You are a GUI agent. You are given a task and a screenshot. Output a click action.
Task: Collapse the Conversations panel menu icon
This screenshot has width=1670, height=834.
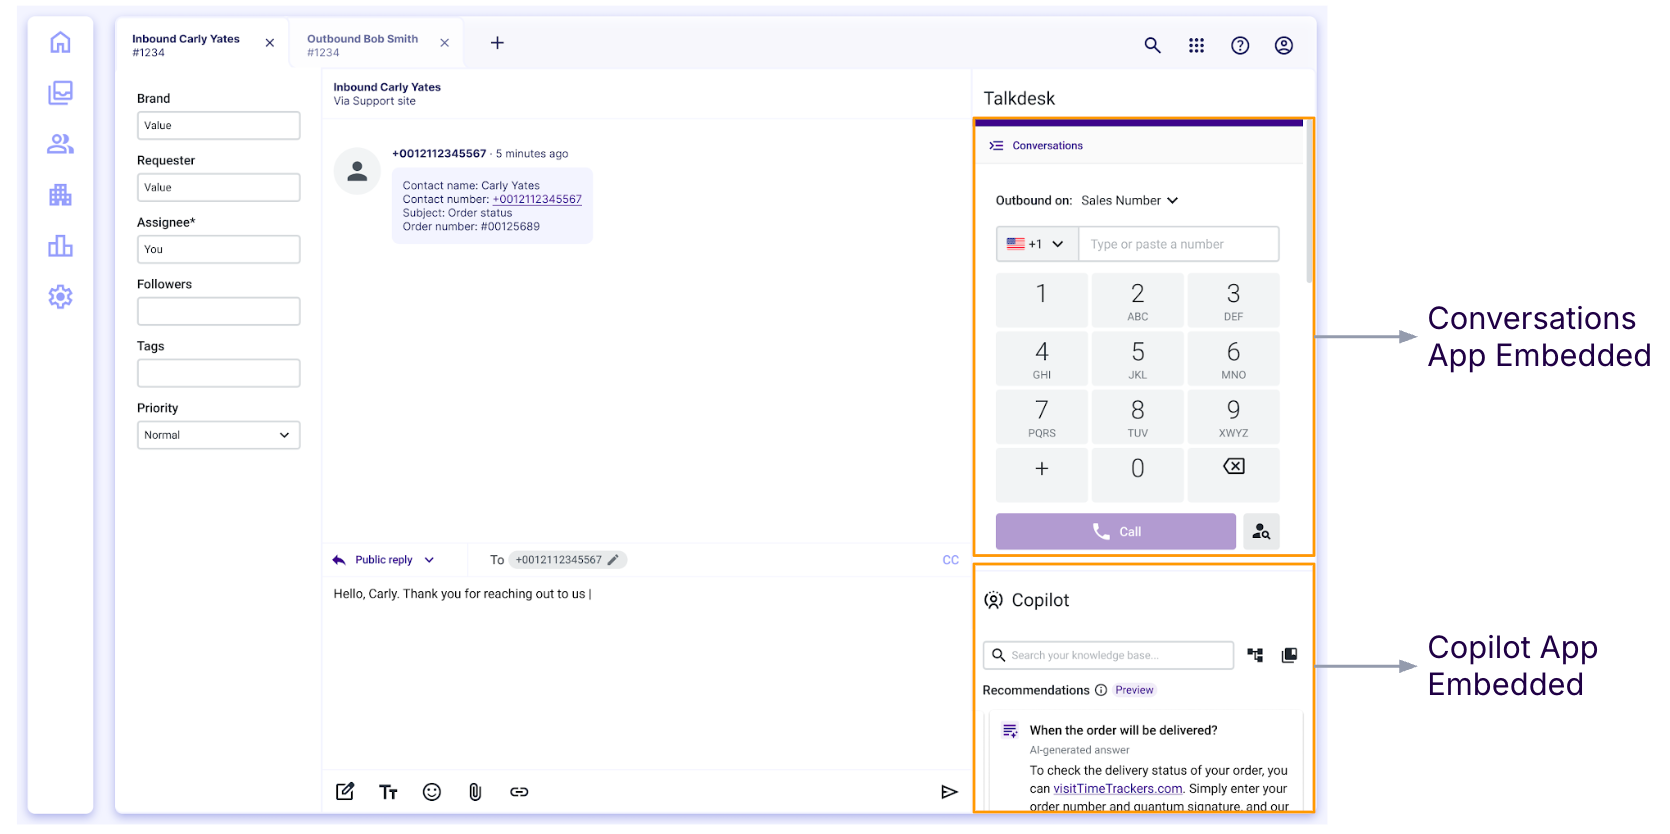996,146
